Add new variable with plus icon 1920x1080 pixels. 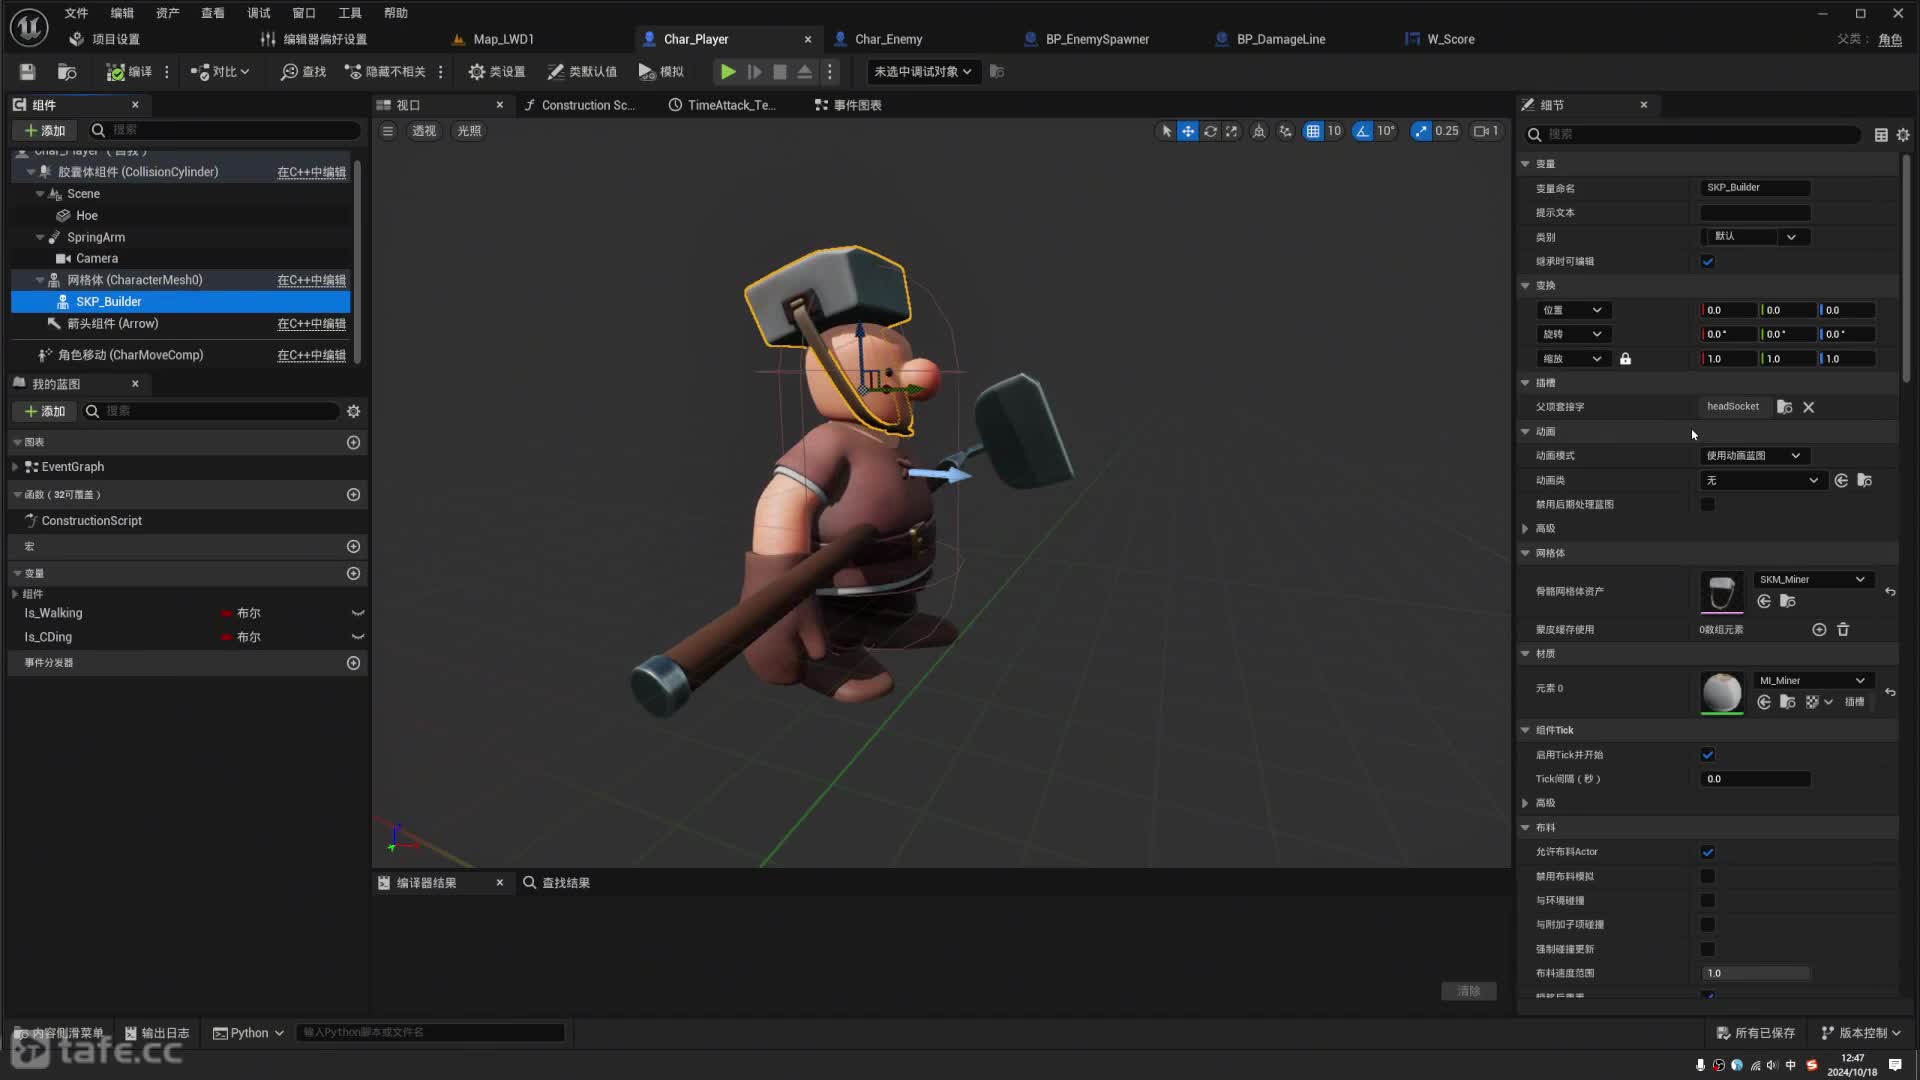point(353,573)
